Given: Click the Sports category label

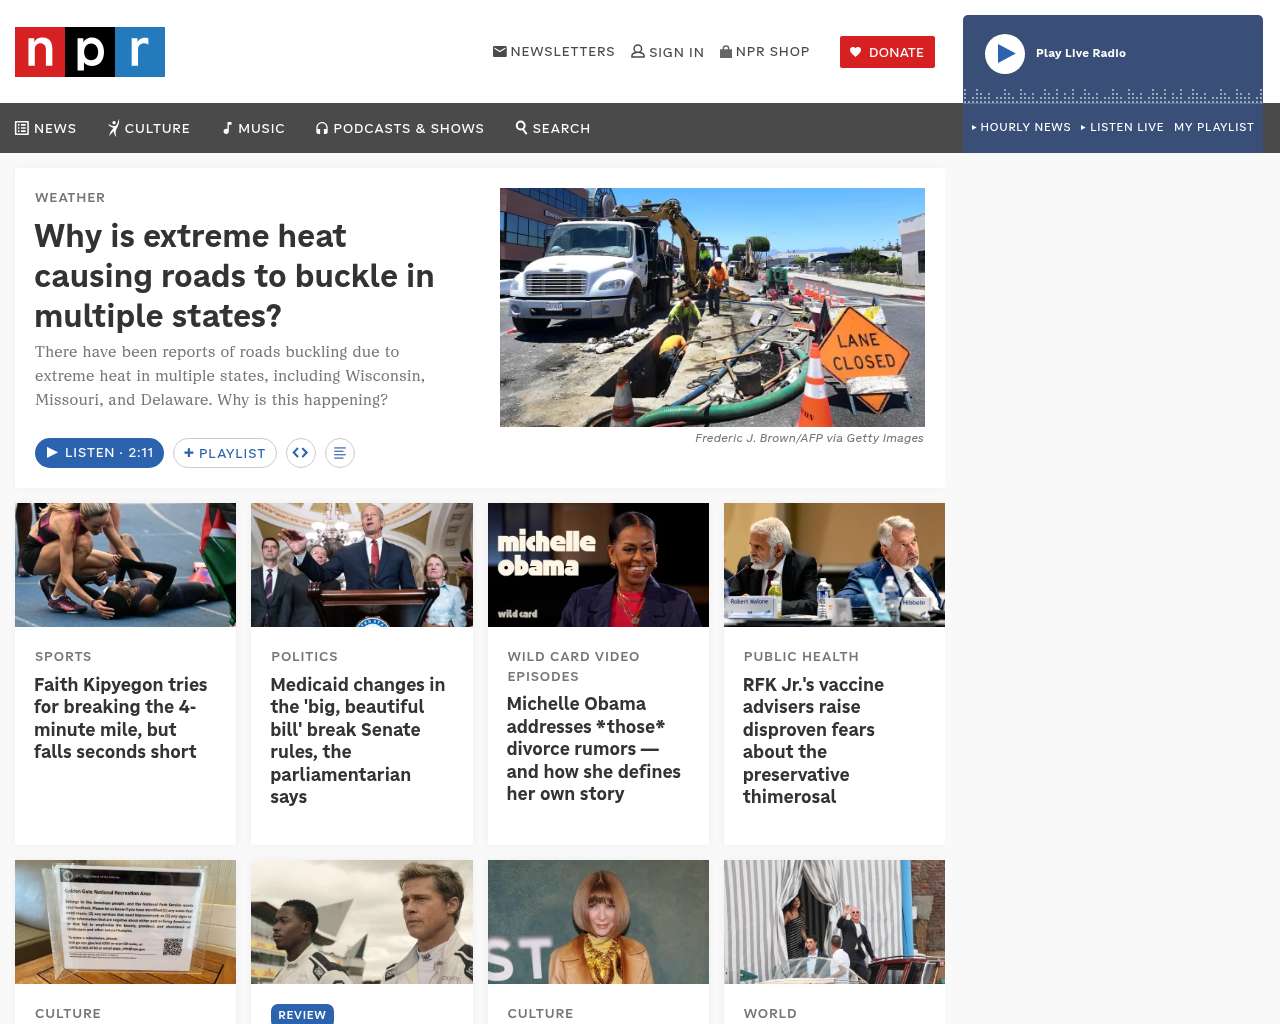Looking at the screenshot, I should coord(63,657).
